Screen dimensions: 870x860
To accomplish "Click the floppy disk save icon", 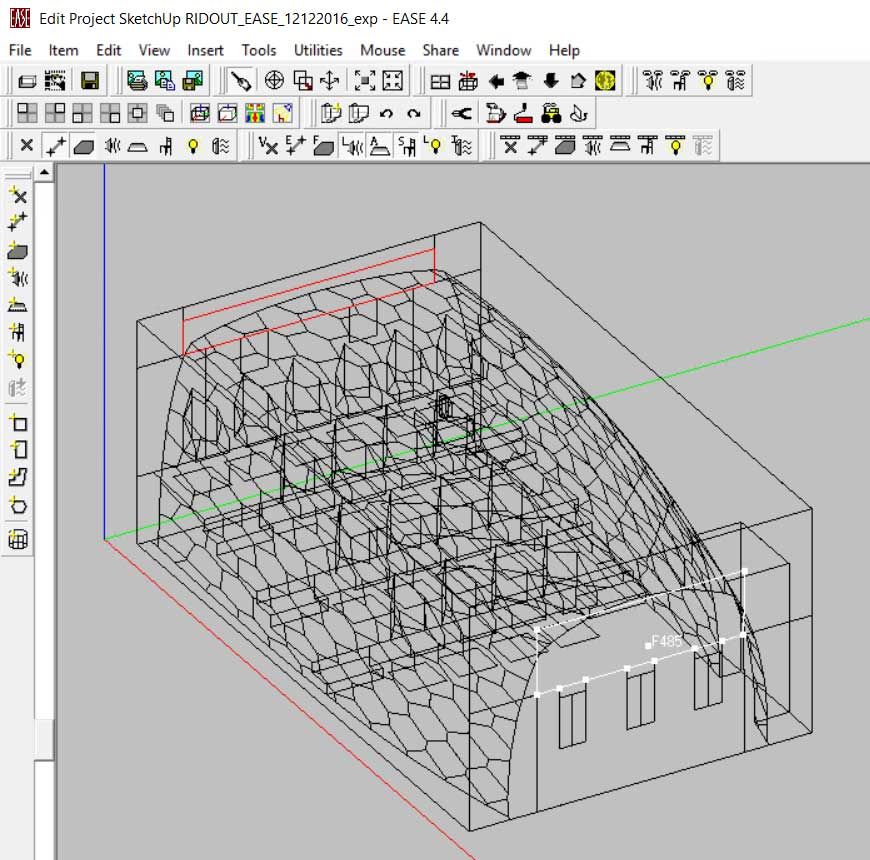I will click(90, 81).
